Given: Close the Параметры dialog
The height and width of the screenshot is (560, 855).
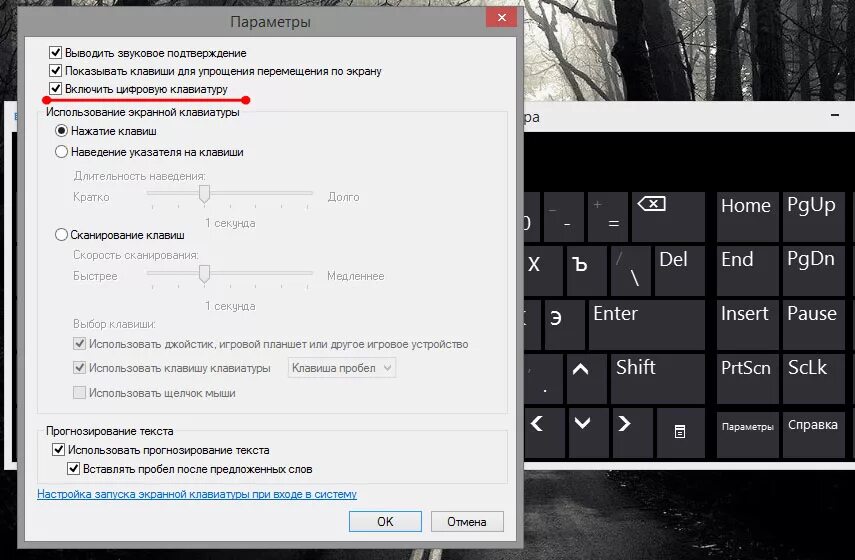Looking at the screenshot, I should coord(502,17).
